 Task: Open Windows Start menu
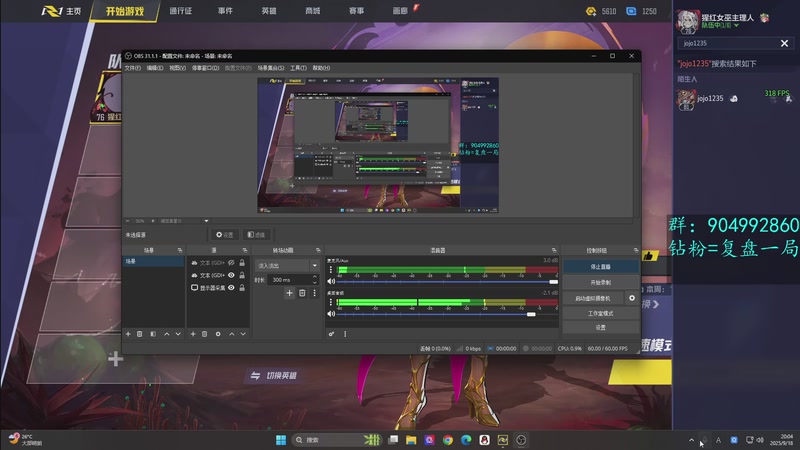point(281,440)
